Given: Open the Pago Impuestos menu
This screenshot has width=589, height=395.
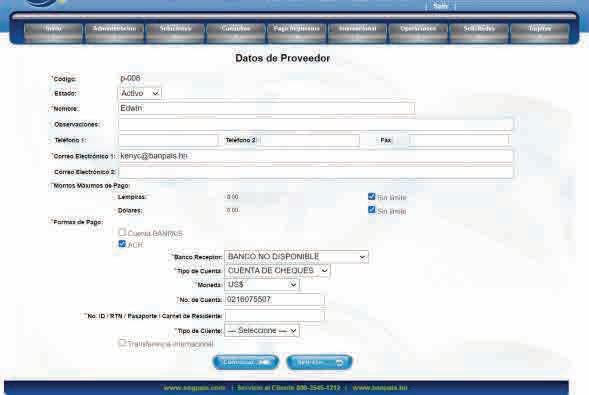Looking at the screenshot, I should [297, 33].
